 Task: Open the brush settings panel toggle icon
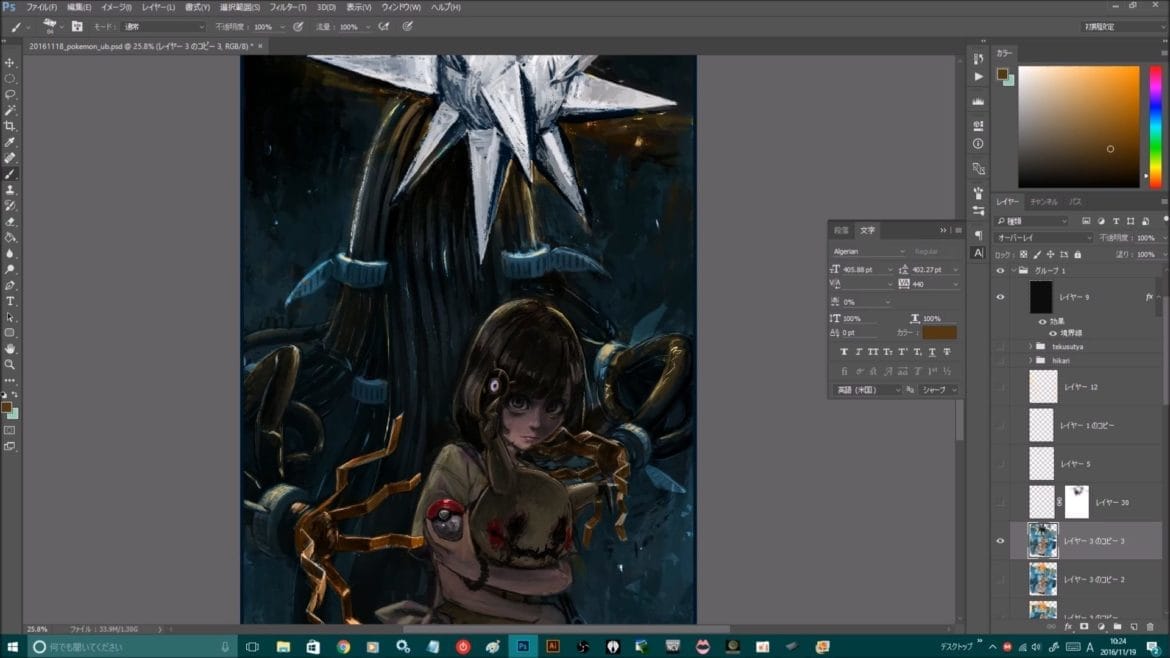(x=77, y=26)
